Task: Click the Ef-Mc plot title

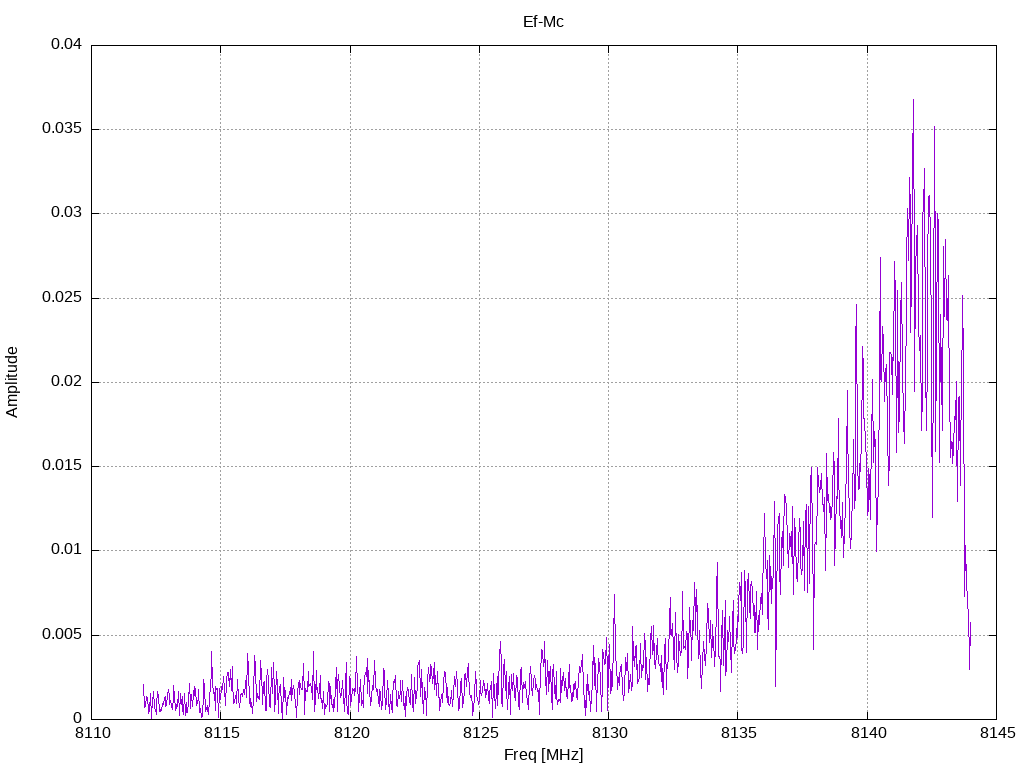Action: click(543, 21)
